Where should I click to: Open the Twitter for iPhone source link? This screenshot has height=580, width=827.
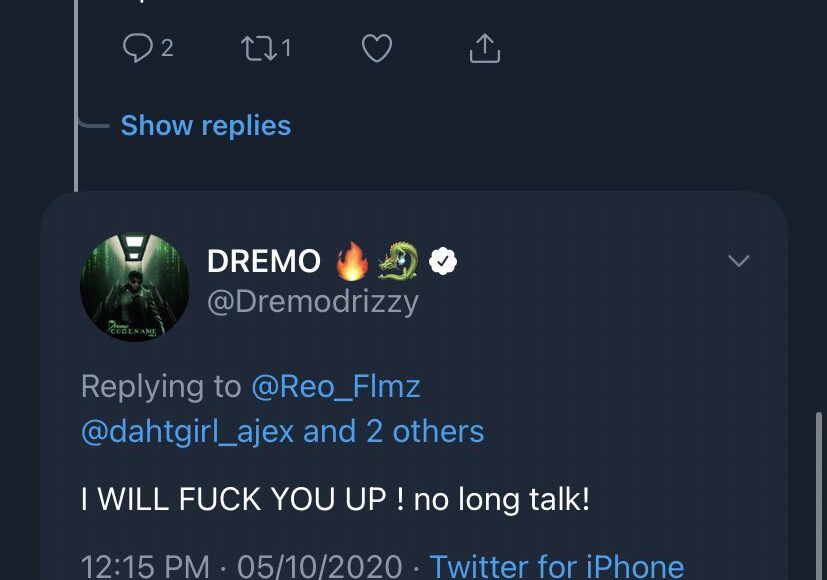click(557, 566)
